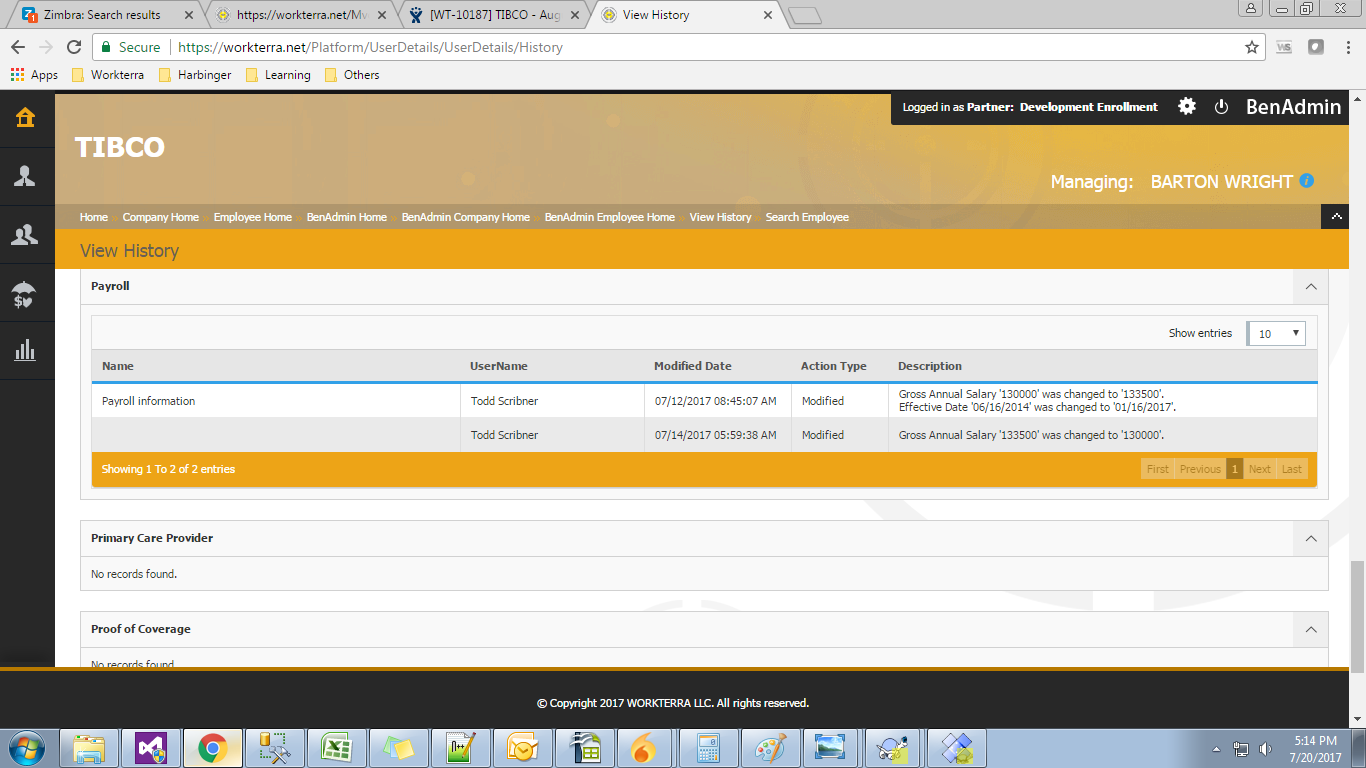Open the Learning bookmark folder
The width and height of the screenshot is (1366, 768).
[278, 75]
